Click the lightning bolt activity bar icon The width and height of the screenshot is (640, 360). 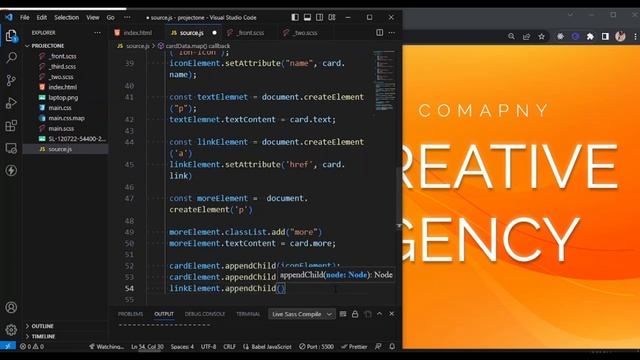(x=11, y=170)
